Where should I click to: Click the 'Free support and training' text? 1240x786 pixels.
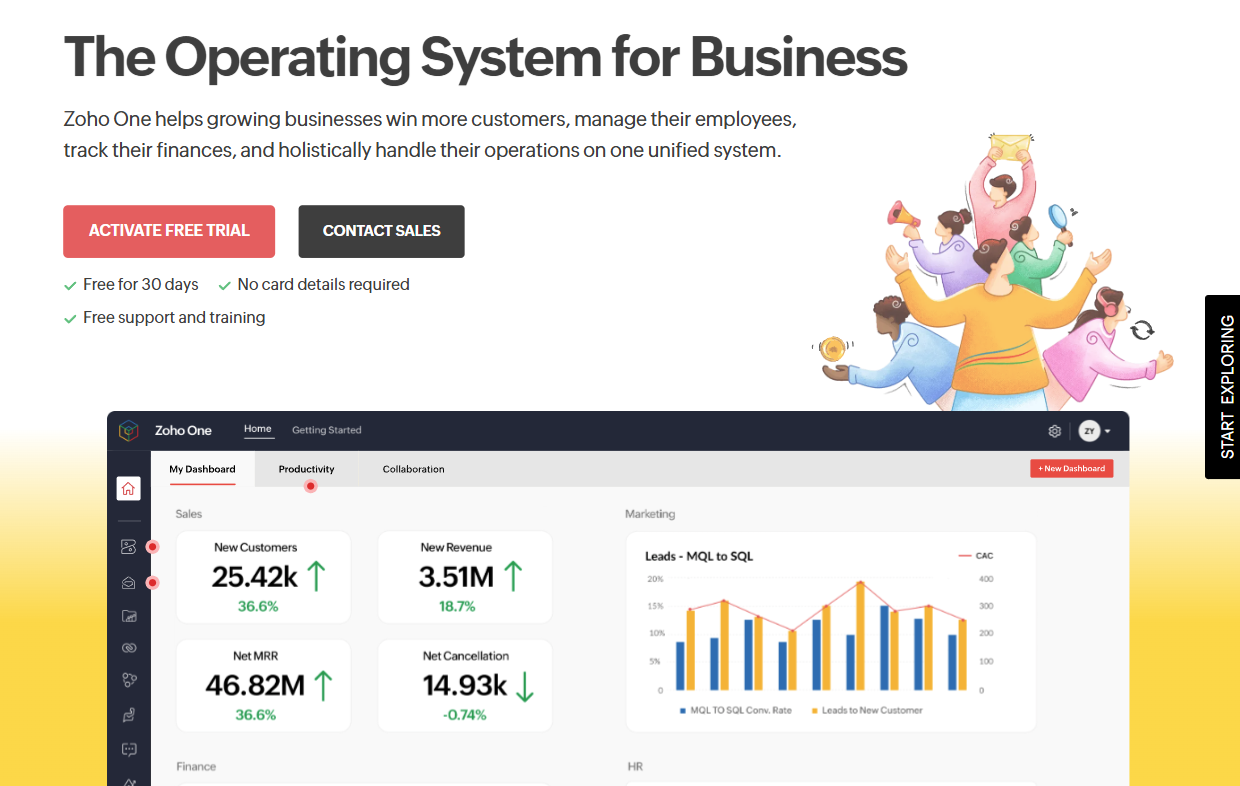click(174, 318)
